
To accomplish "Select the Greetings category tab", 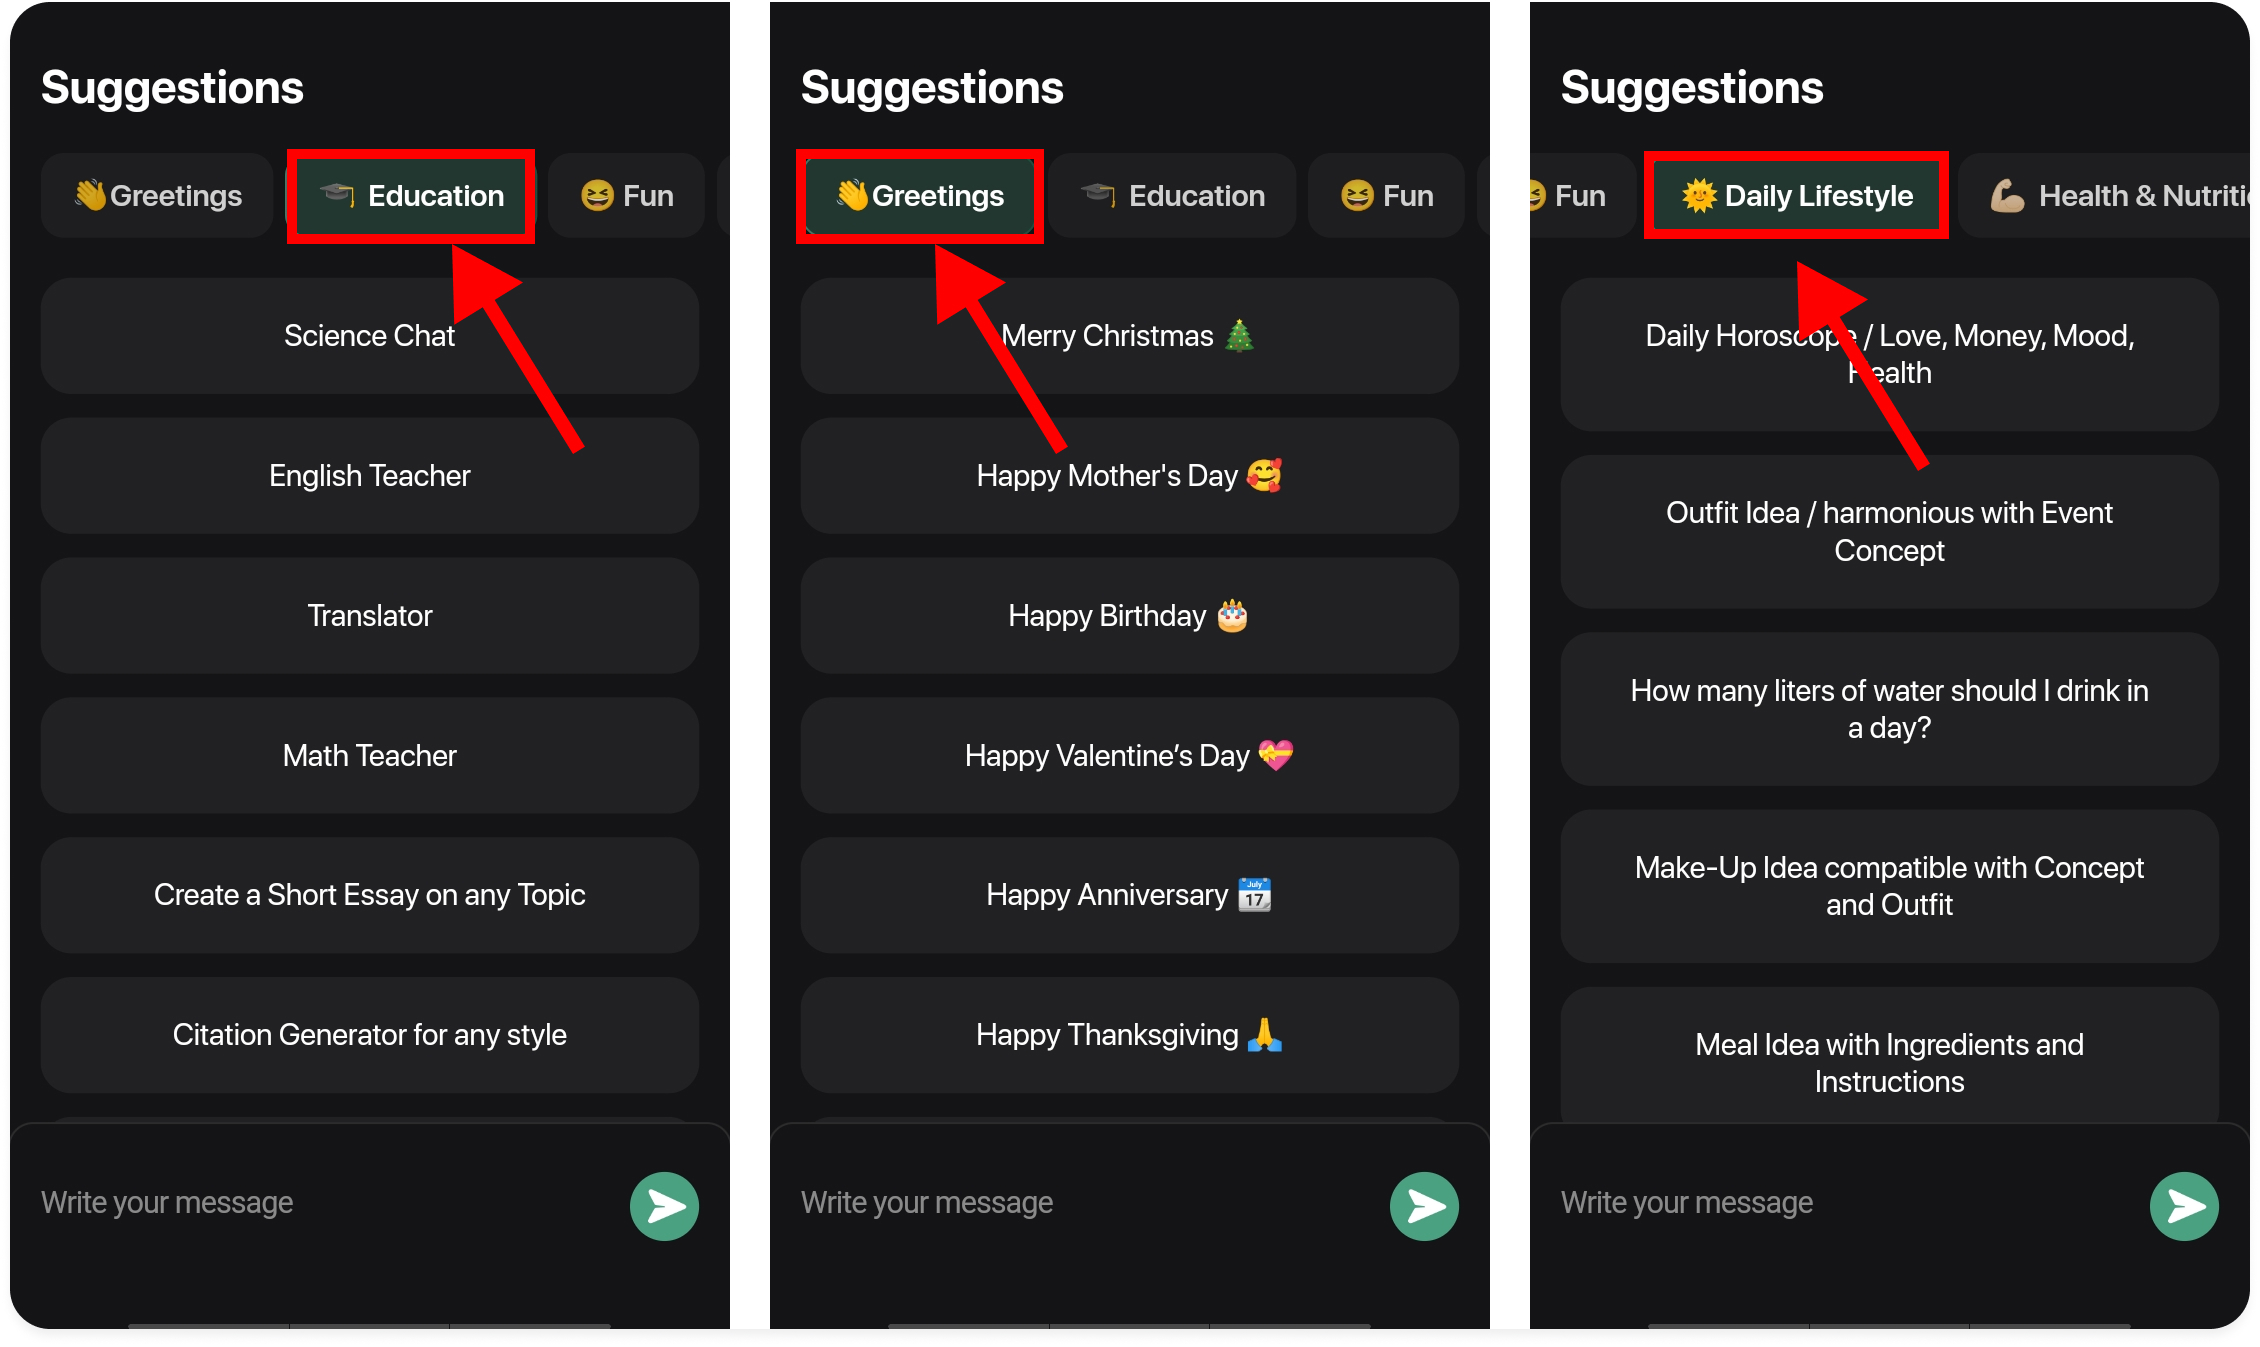I will [915, 196].
